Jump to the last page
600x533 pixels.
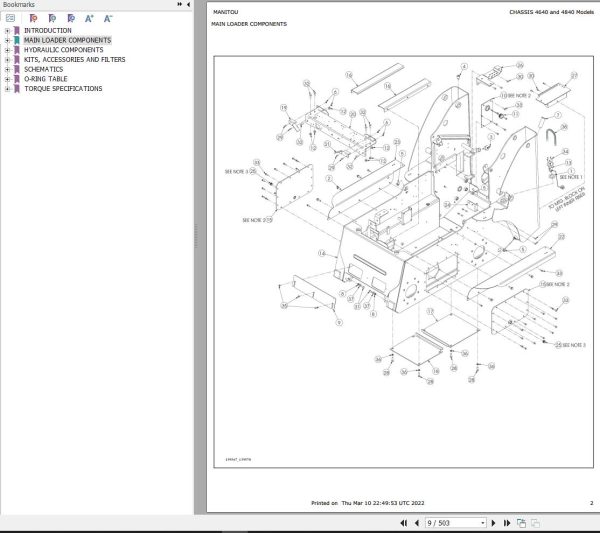[507, 523]
